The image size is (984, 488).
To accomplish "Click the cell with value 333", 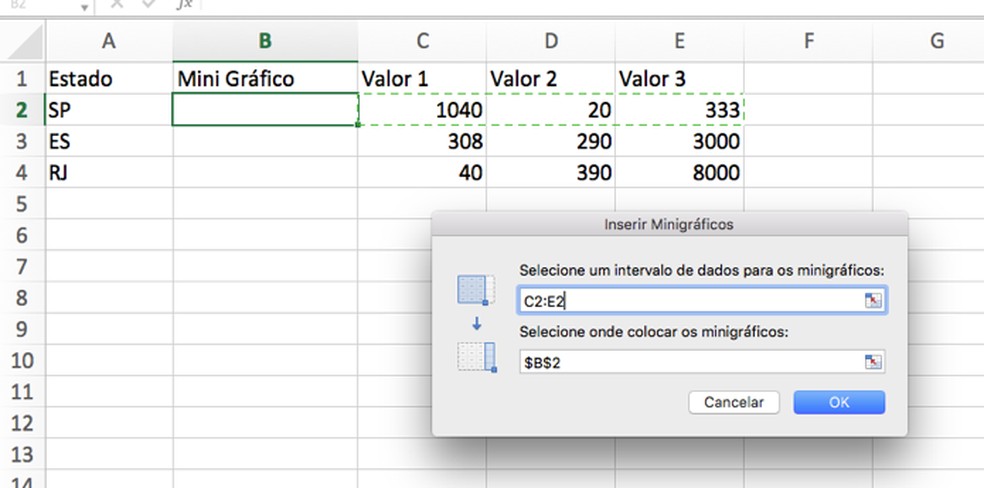I will point(680,110).
